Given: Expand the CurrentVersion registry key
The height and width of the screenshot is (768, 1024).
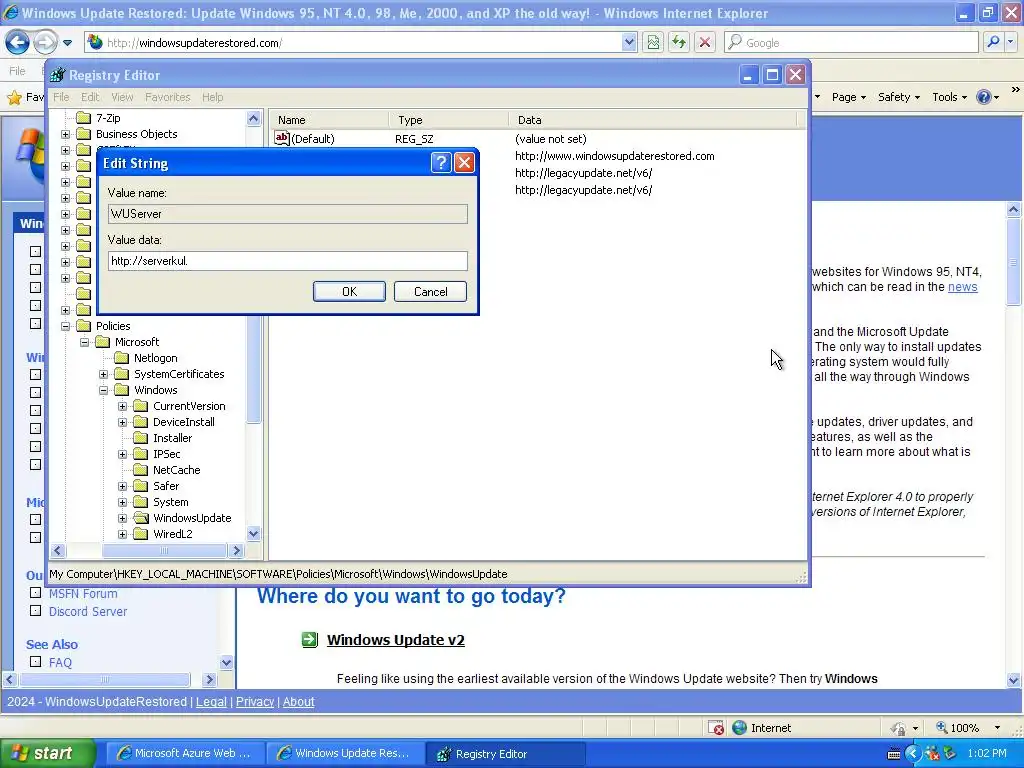Looking at the screenshot, I should click(122, 406).
